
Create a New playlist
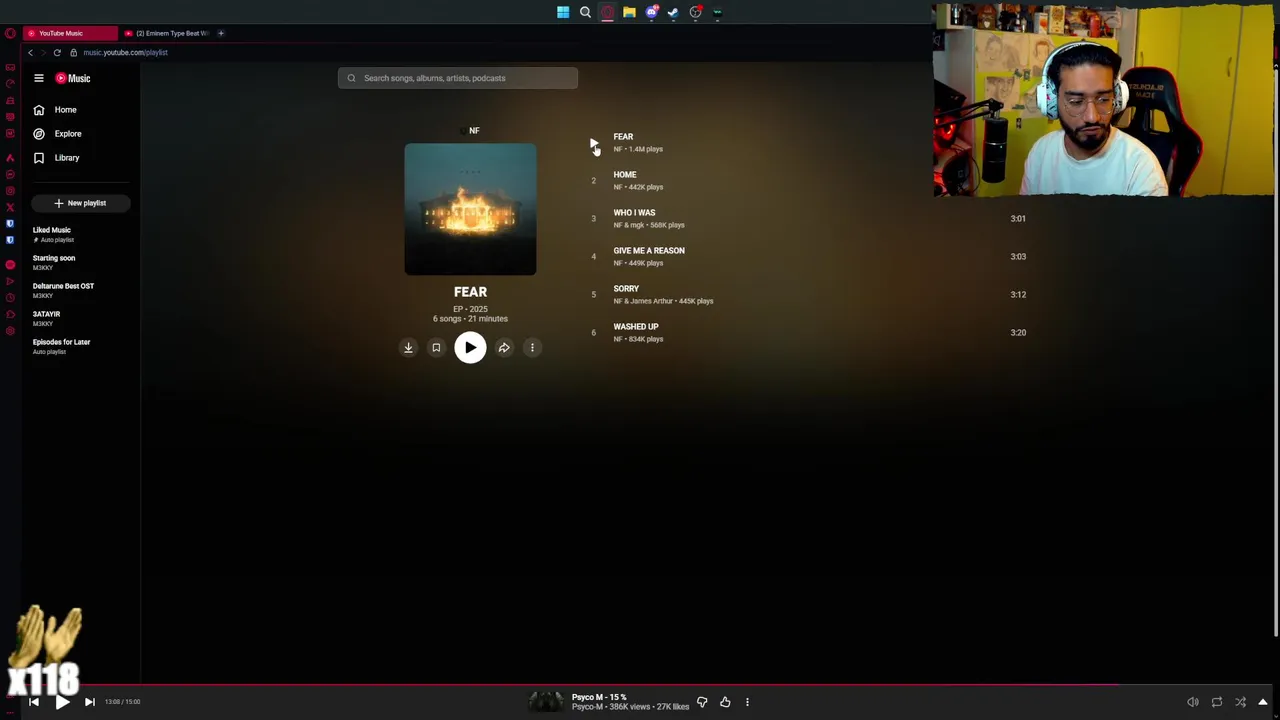pyautogui.click(x=80, y=203)
